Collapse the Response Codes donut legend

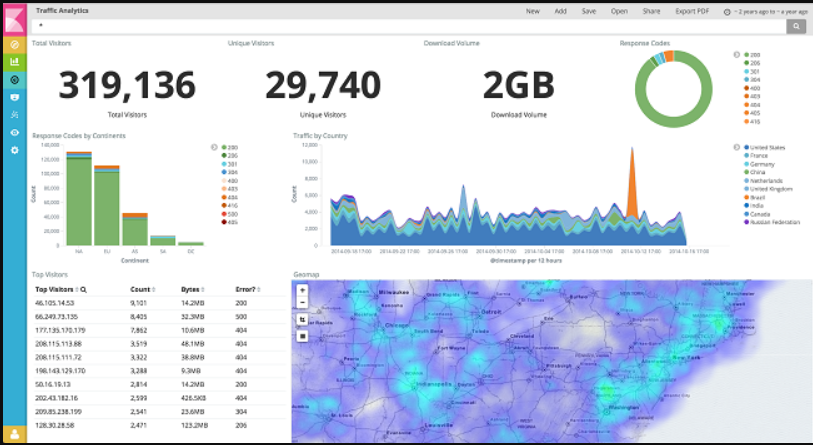tap(736, 54)
